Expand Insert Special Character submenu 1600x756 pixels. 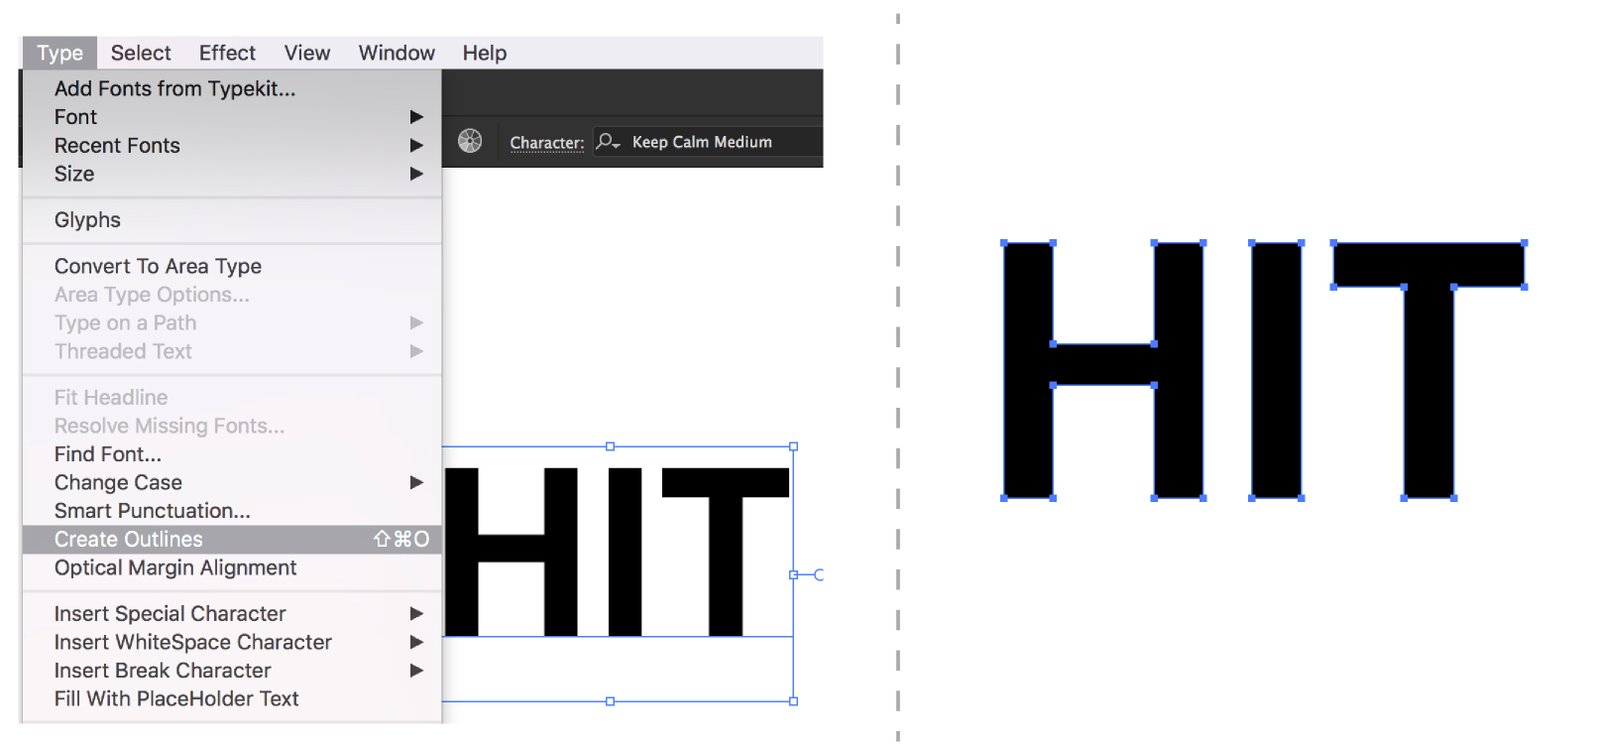point(416,614)
